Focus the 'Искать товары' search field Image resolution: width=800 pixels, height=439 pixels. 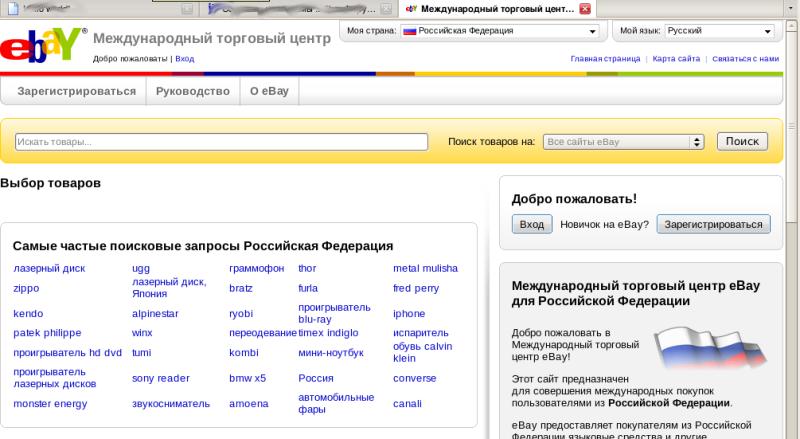pos(221,142)
